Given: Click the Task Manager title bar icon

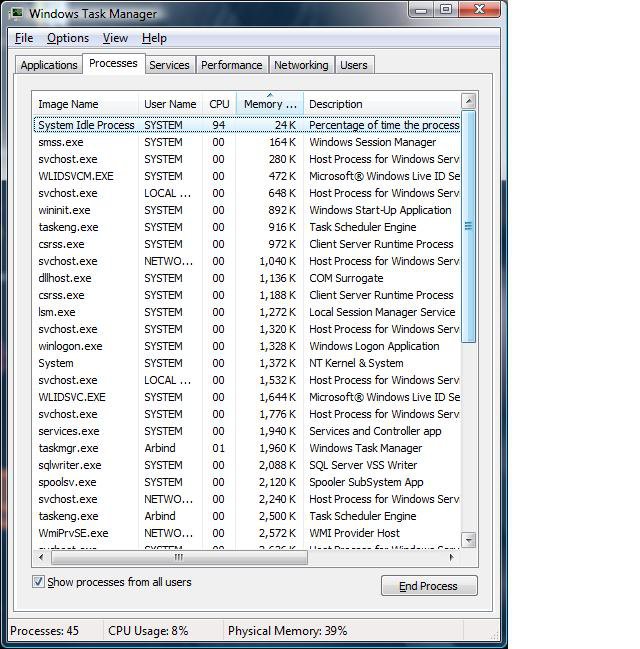Looking at the screenshot, I should coord(17,13).
